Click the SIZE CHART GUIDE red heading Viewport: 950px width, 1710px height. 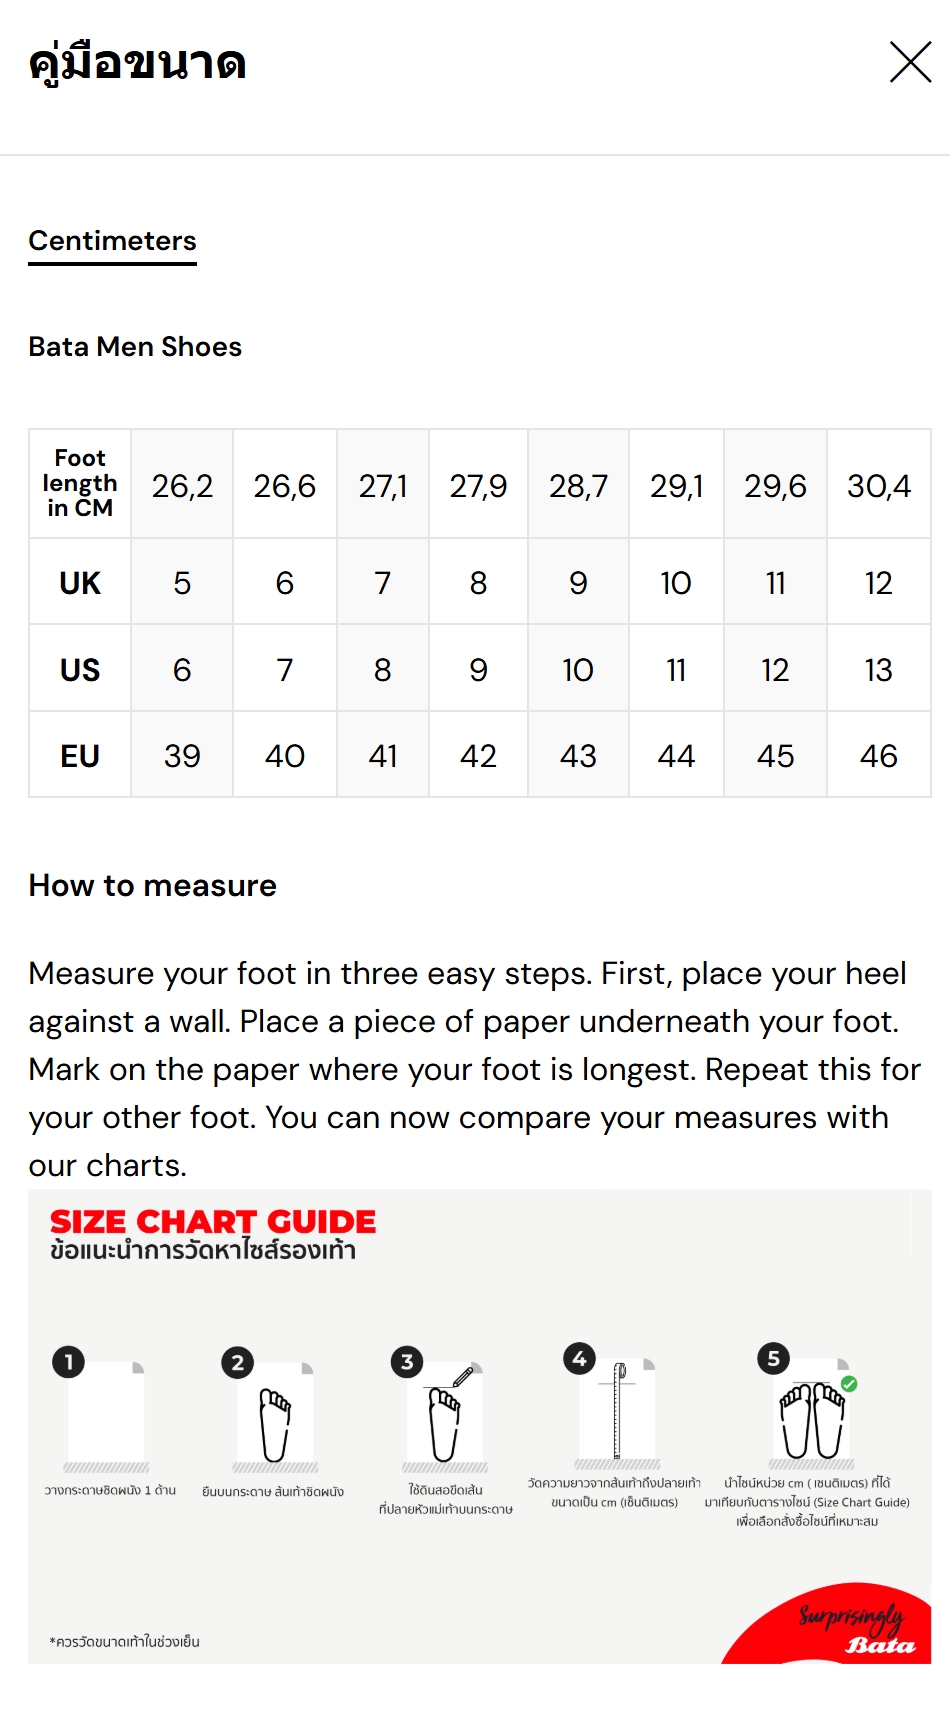pyautogui.click(x=213, y=1221)
